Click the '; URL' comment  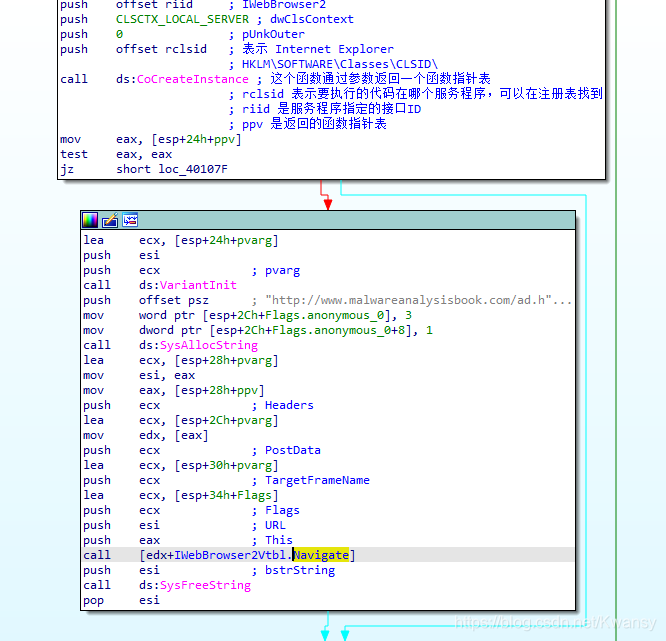coord(269,525)
